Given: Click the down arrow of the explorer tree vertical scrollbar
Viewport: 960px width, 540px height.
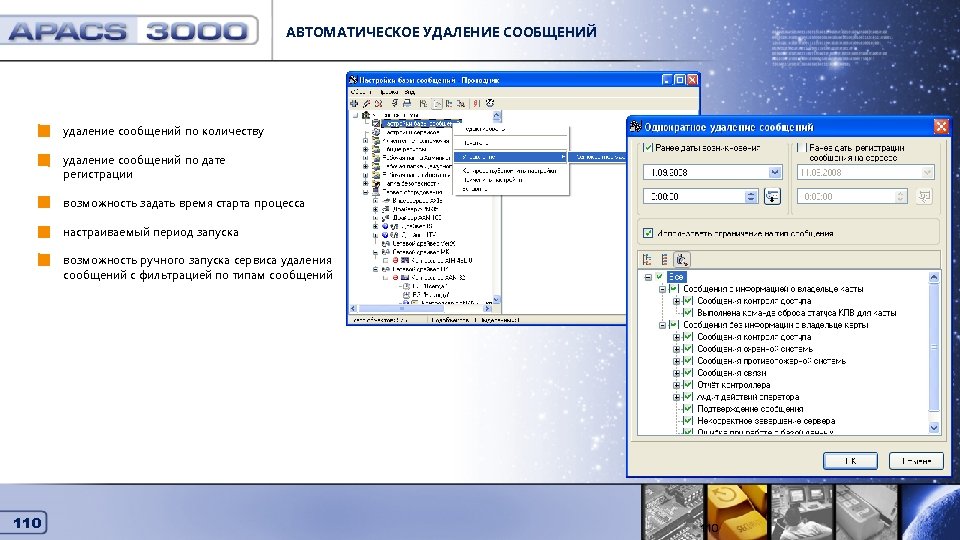Looking at the screenshot, I should (497, 300).
